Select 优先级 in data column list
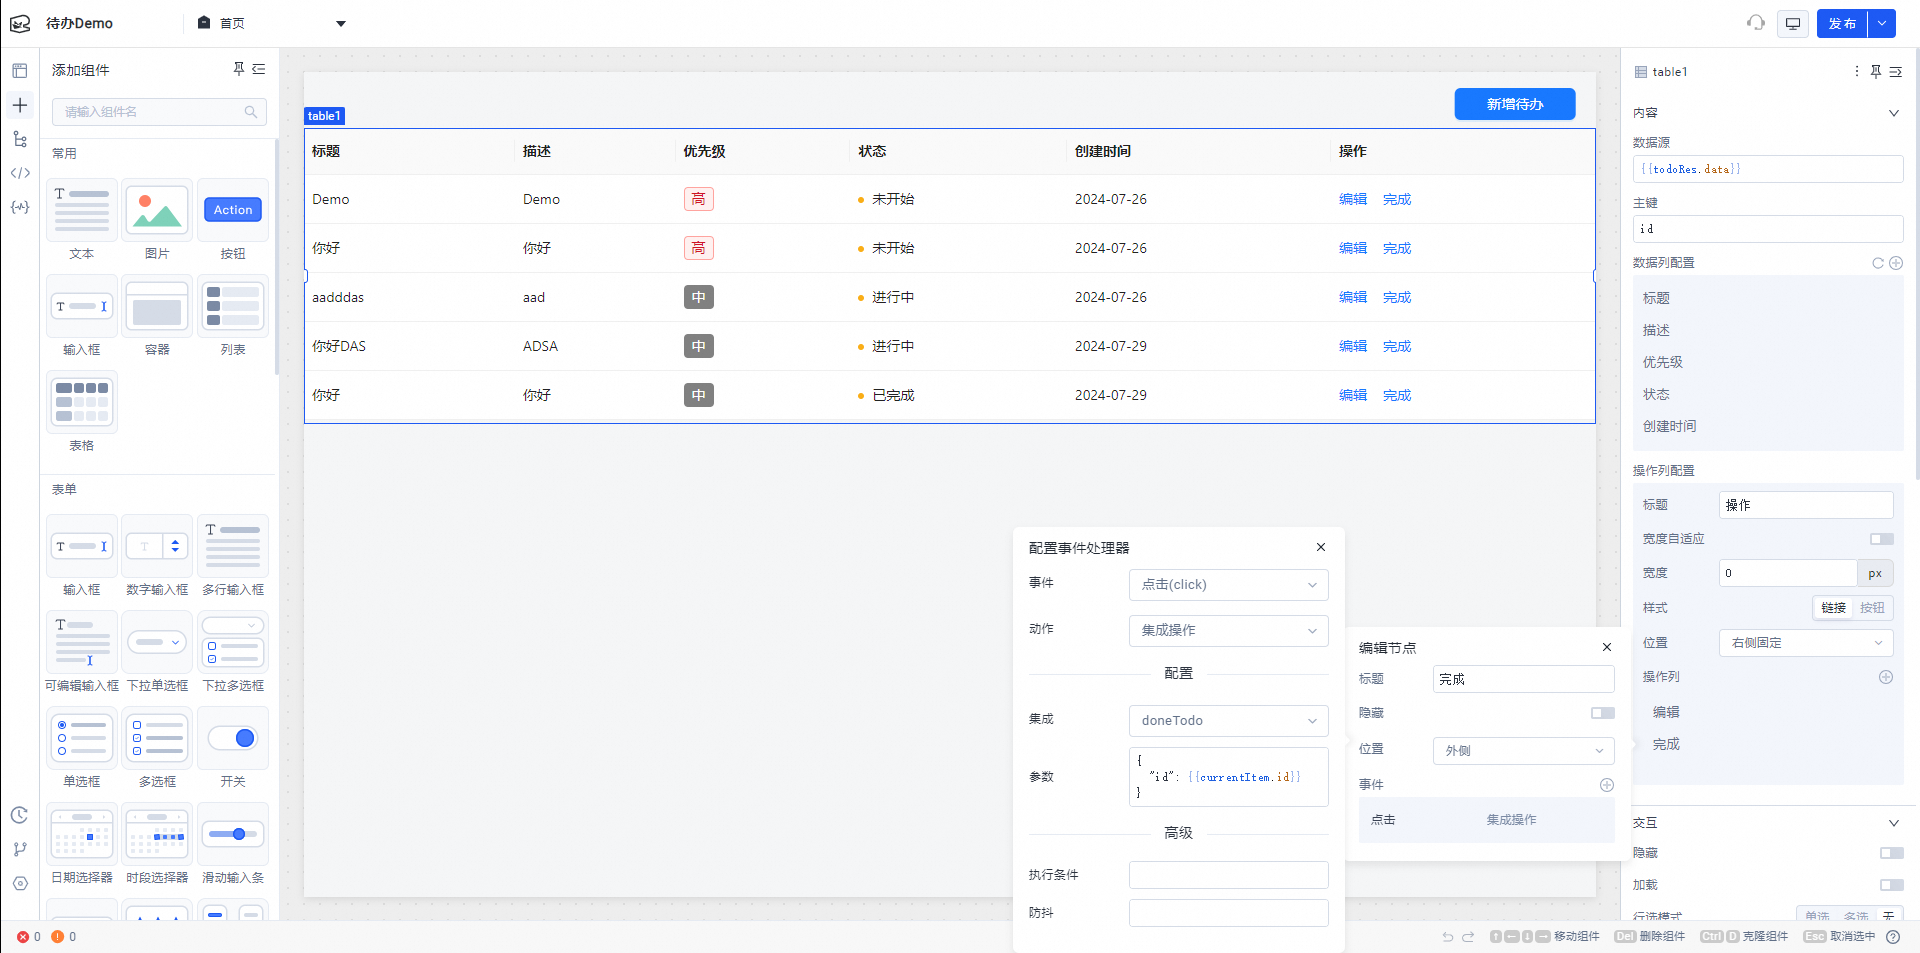Viewport: 1920px width, 953px height. click(x=1662, y=362)
